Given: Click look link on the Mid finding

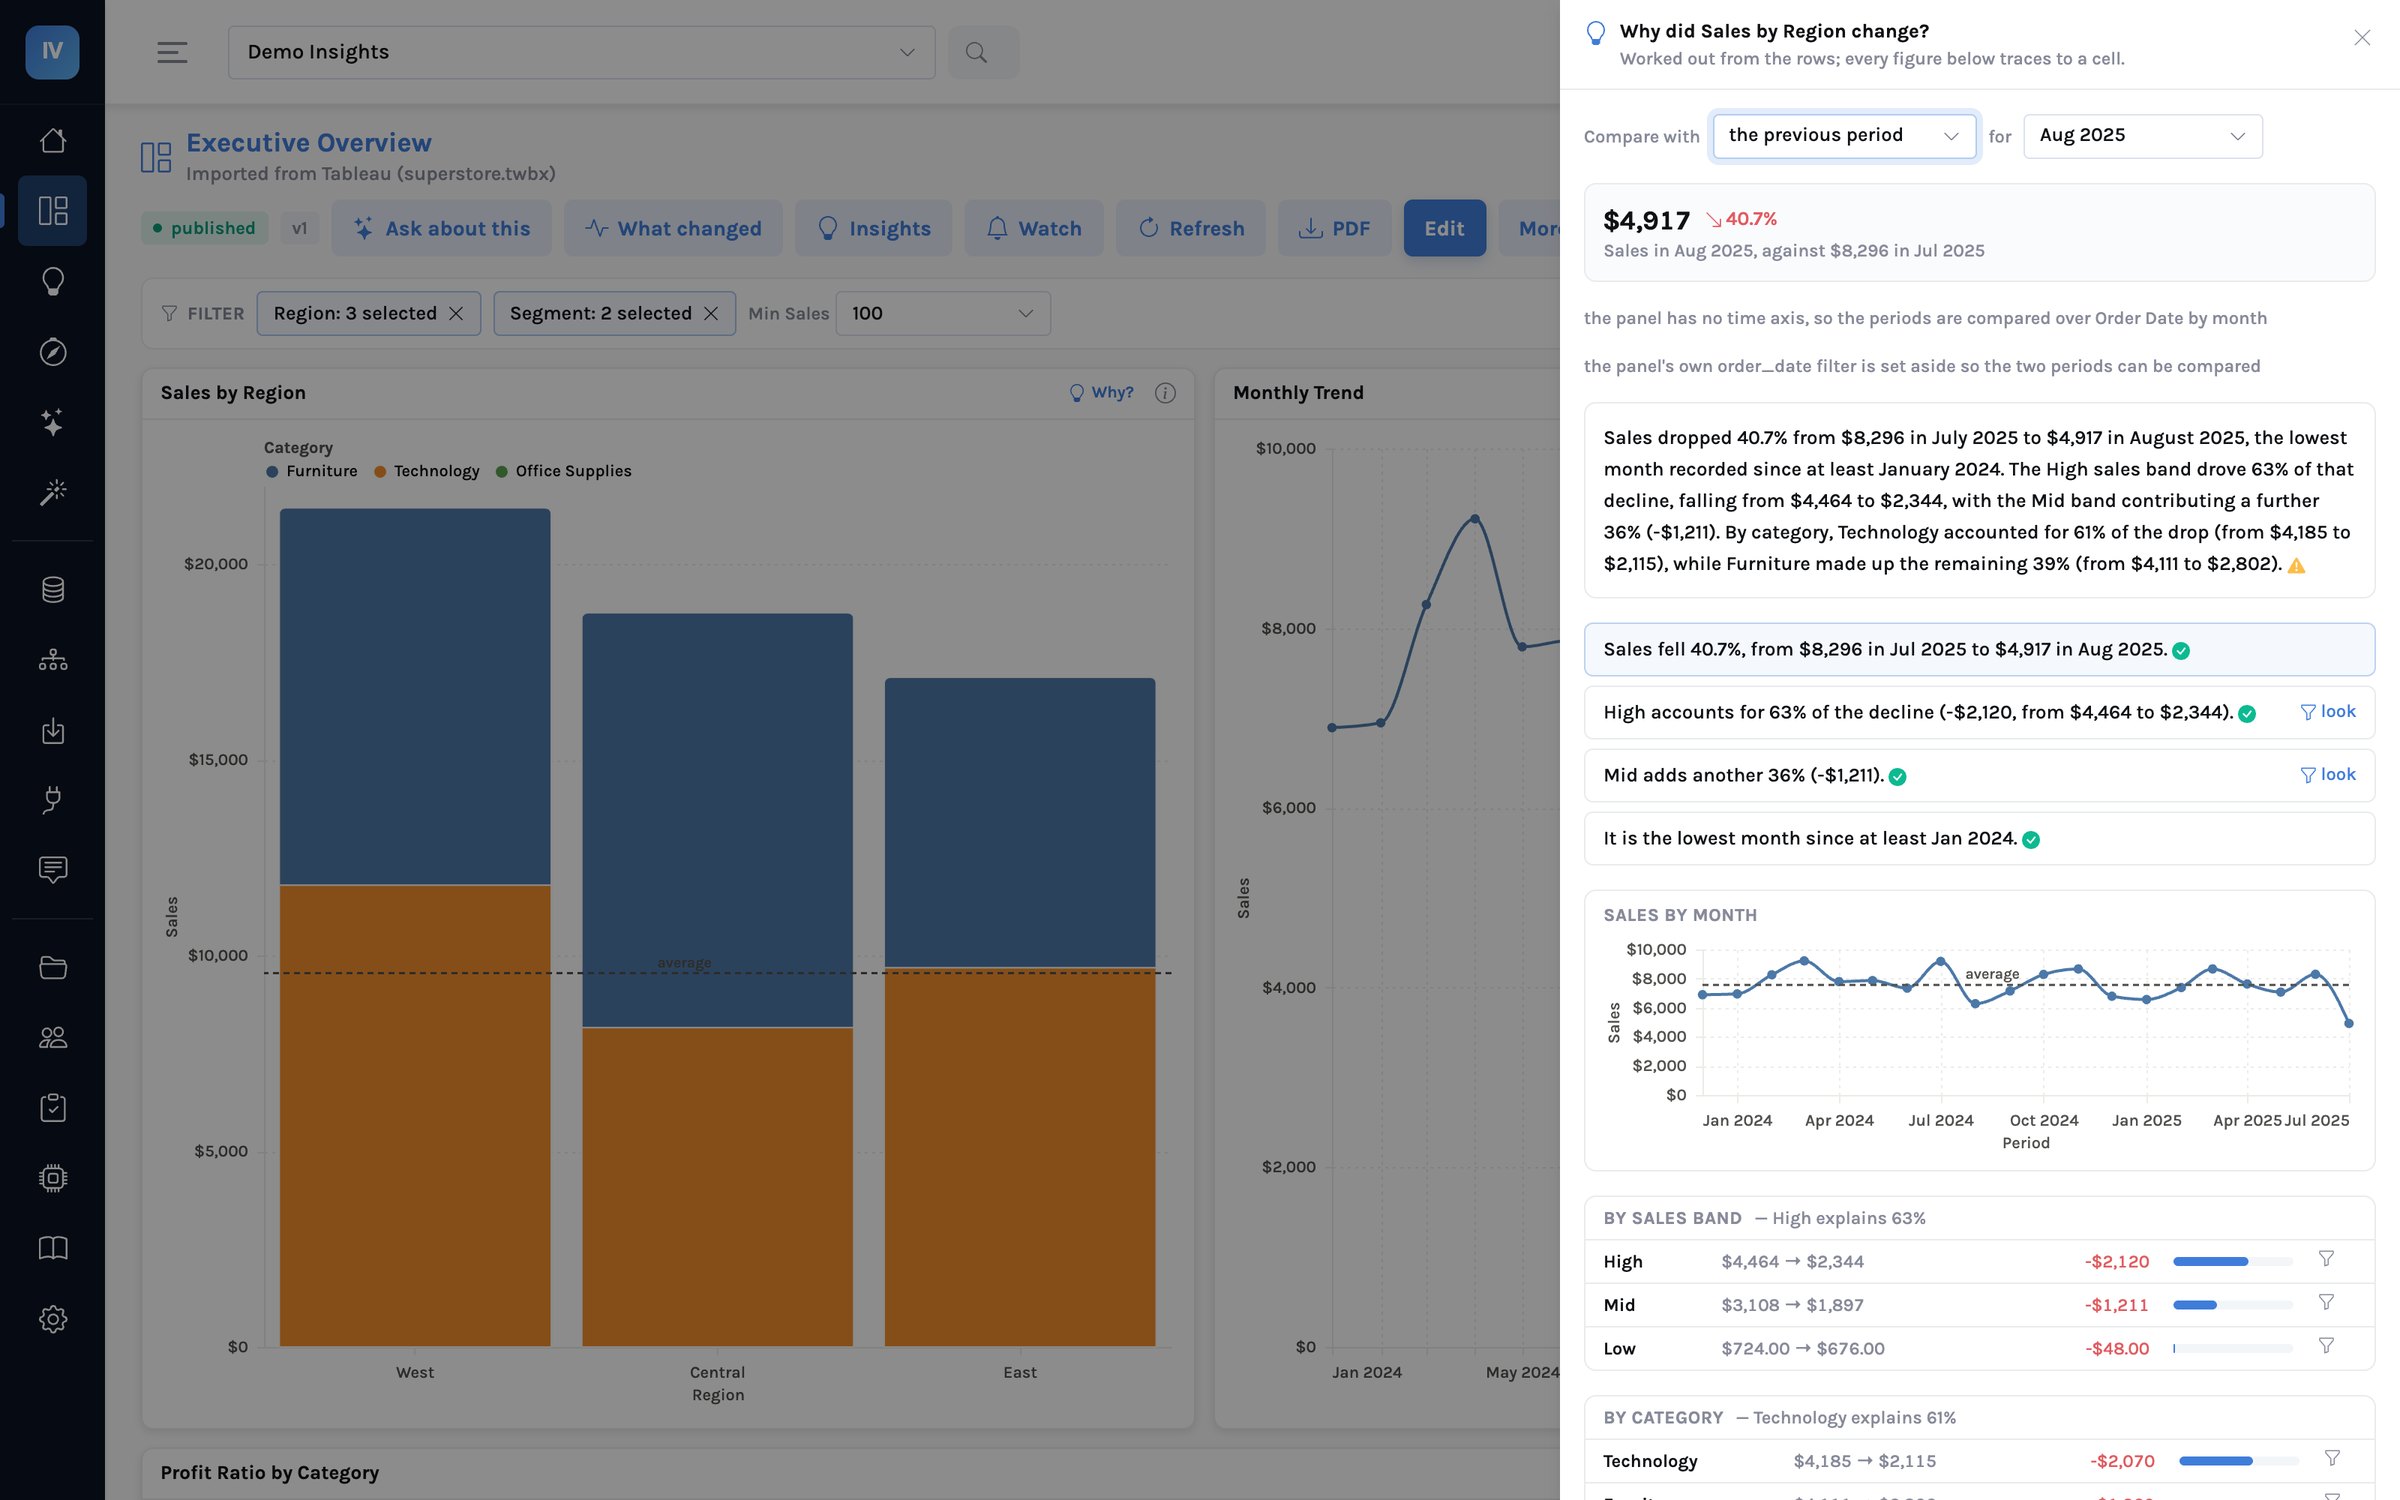Looking at the screenshot, I should pyautogui.click(x=2327, y=774).
